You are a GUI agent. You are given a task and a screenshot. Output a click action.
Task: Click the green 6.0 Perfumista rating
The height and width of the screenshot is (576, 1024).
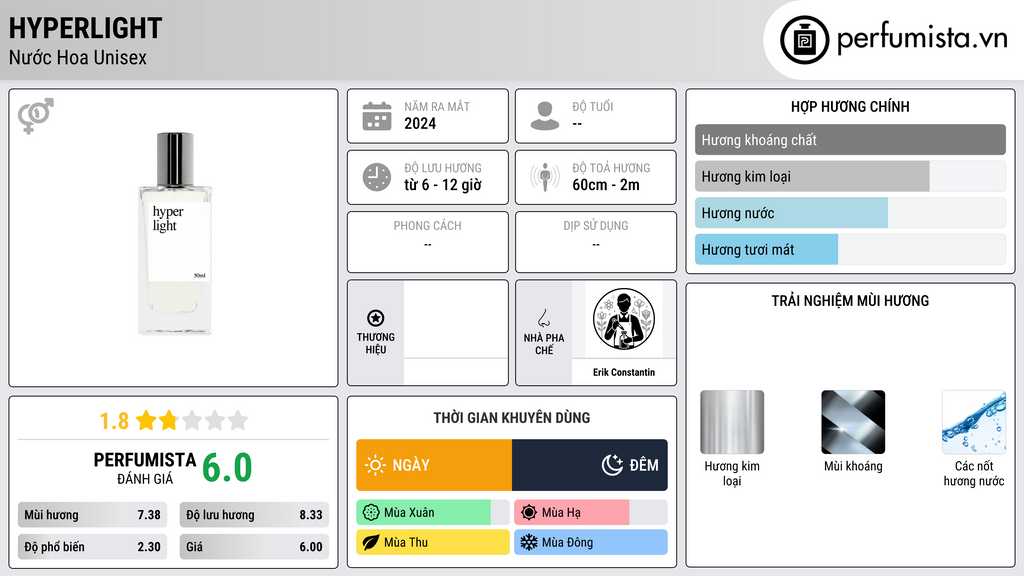[x=227, y=468]
